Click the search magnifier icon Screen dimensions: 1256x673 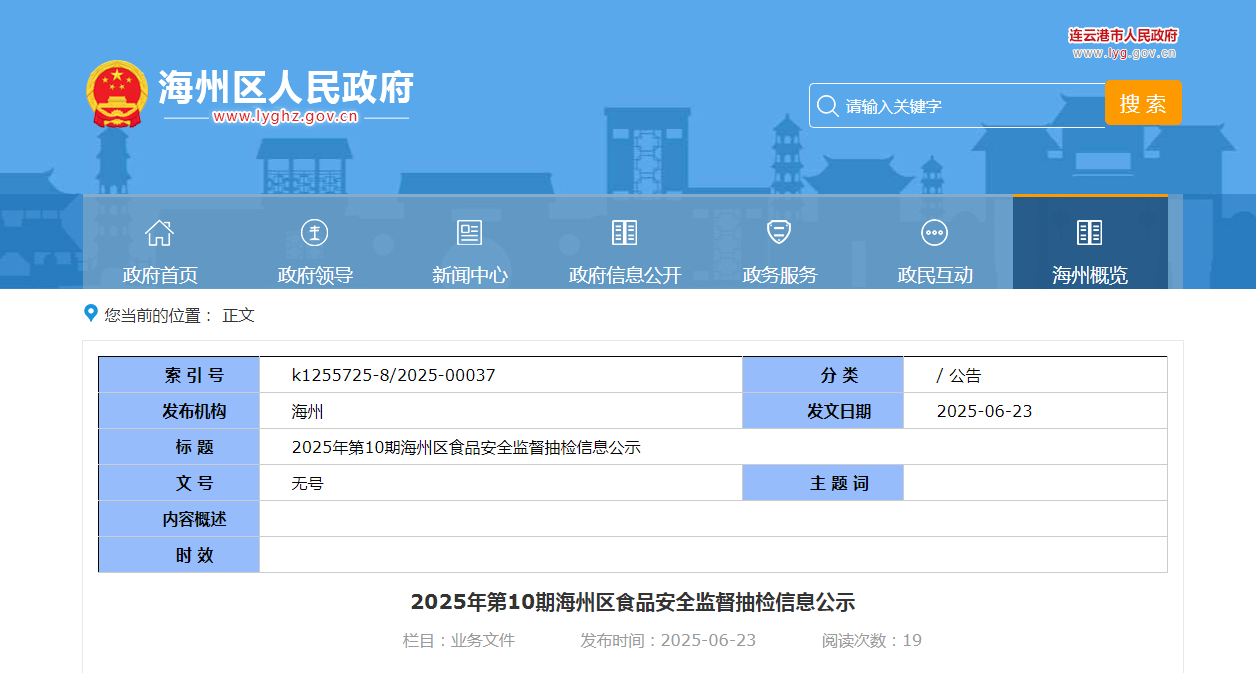[828, 106]
